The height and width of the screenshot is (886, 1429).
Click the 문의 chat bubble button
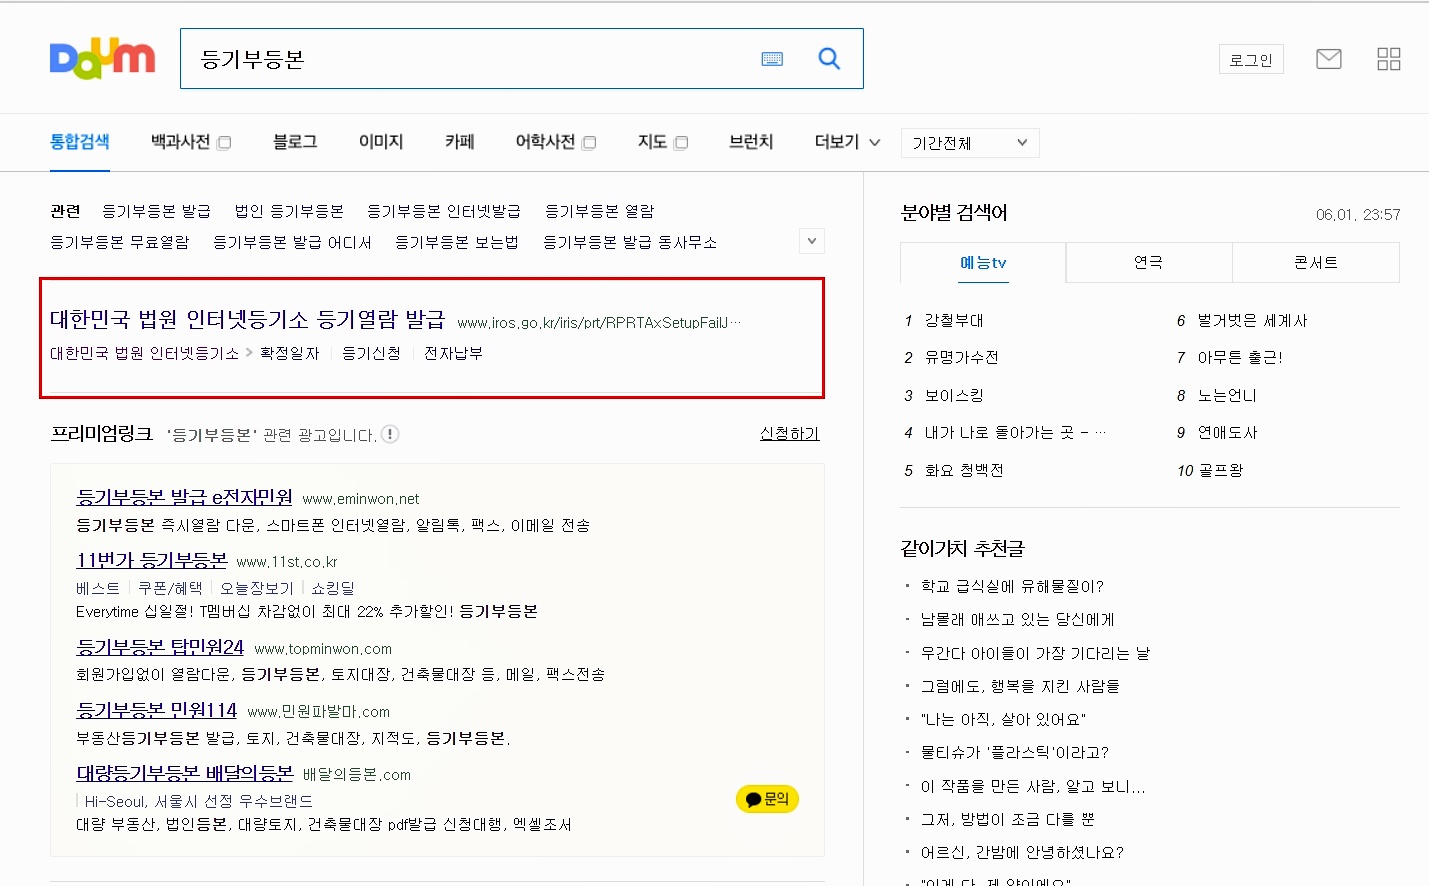coord(766,799)
